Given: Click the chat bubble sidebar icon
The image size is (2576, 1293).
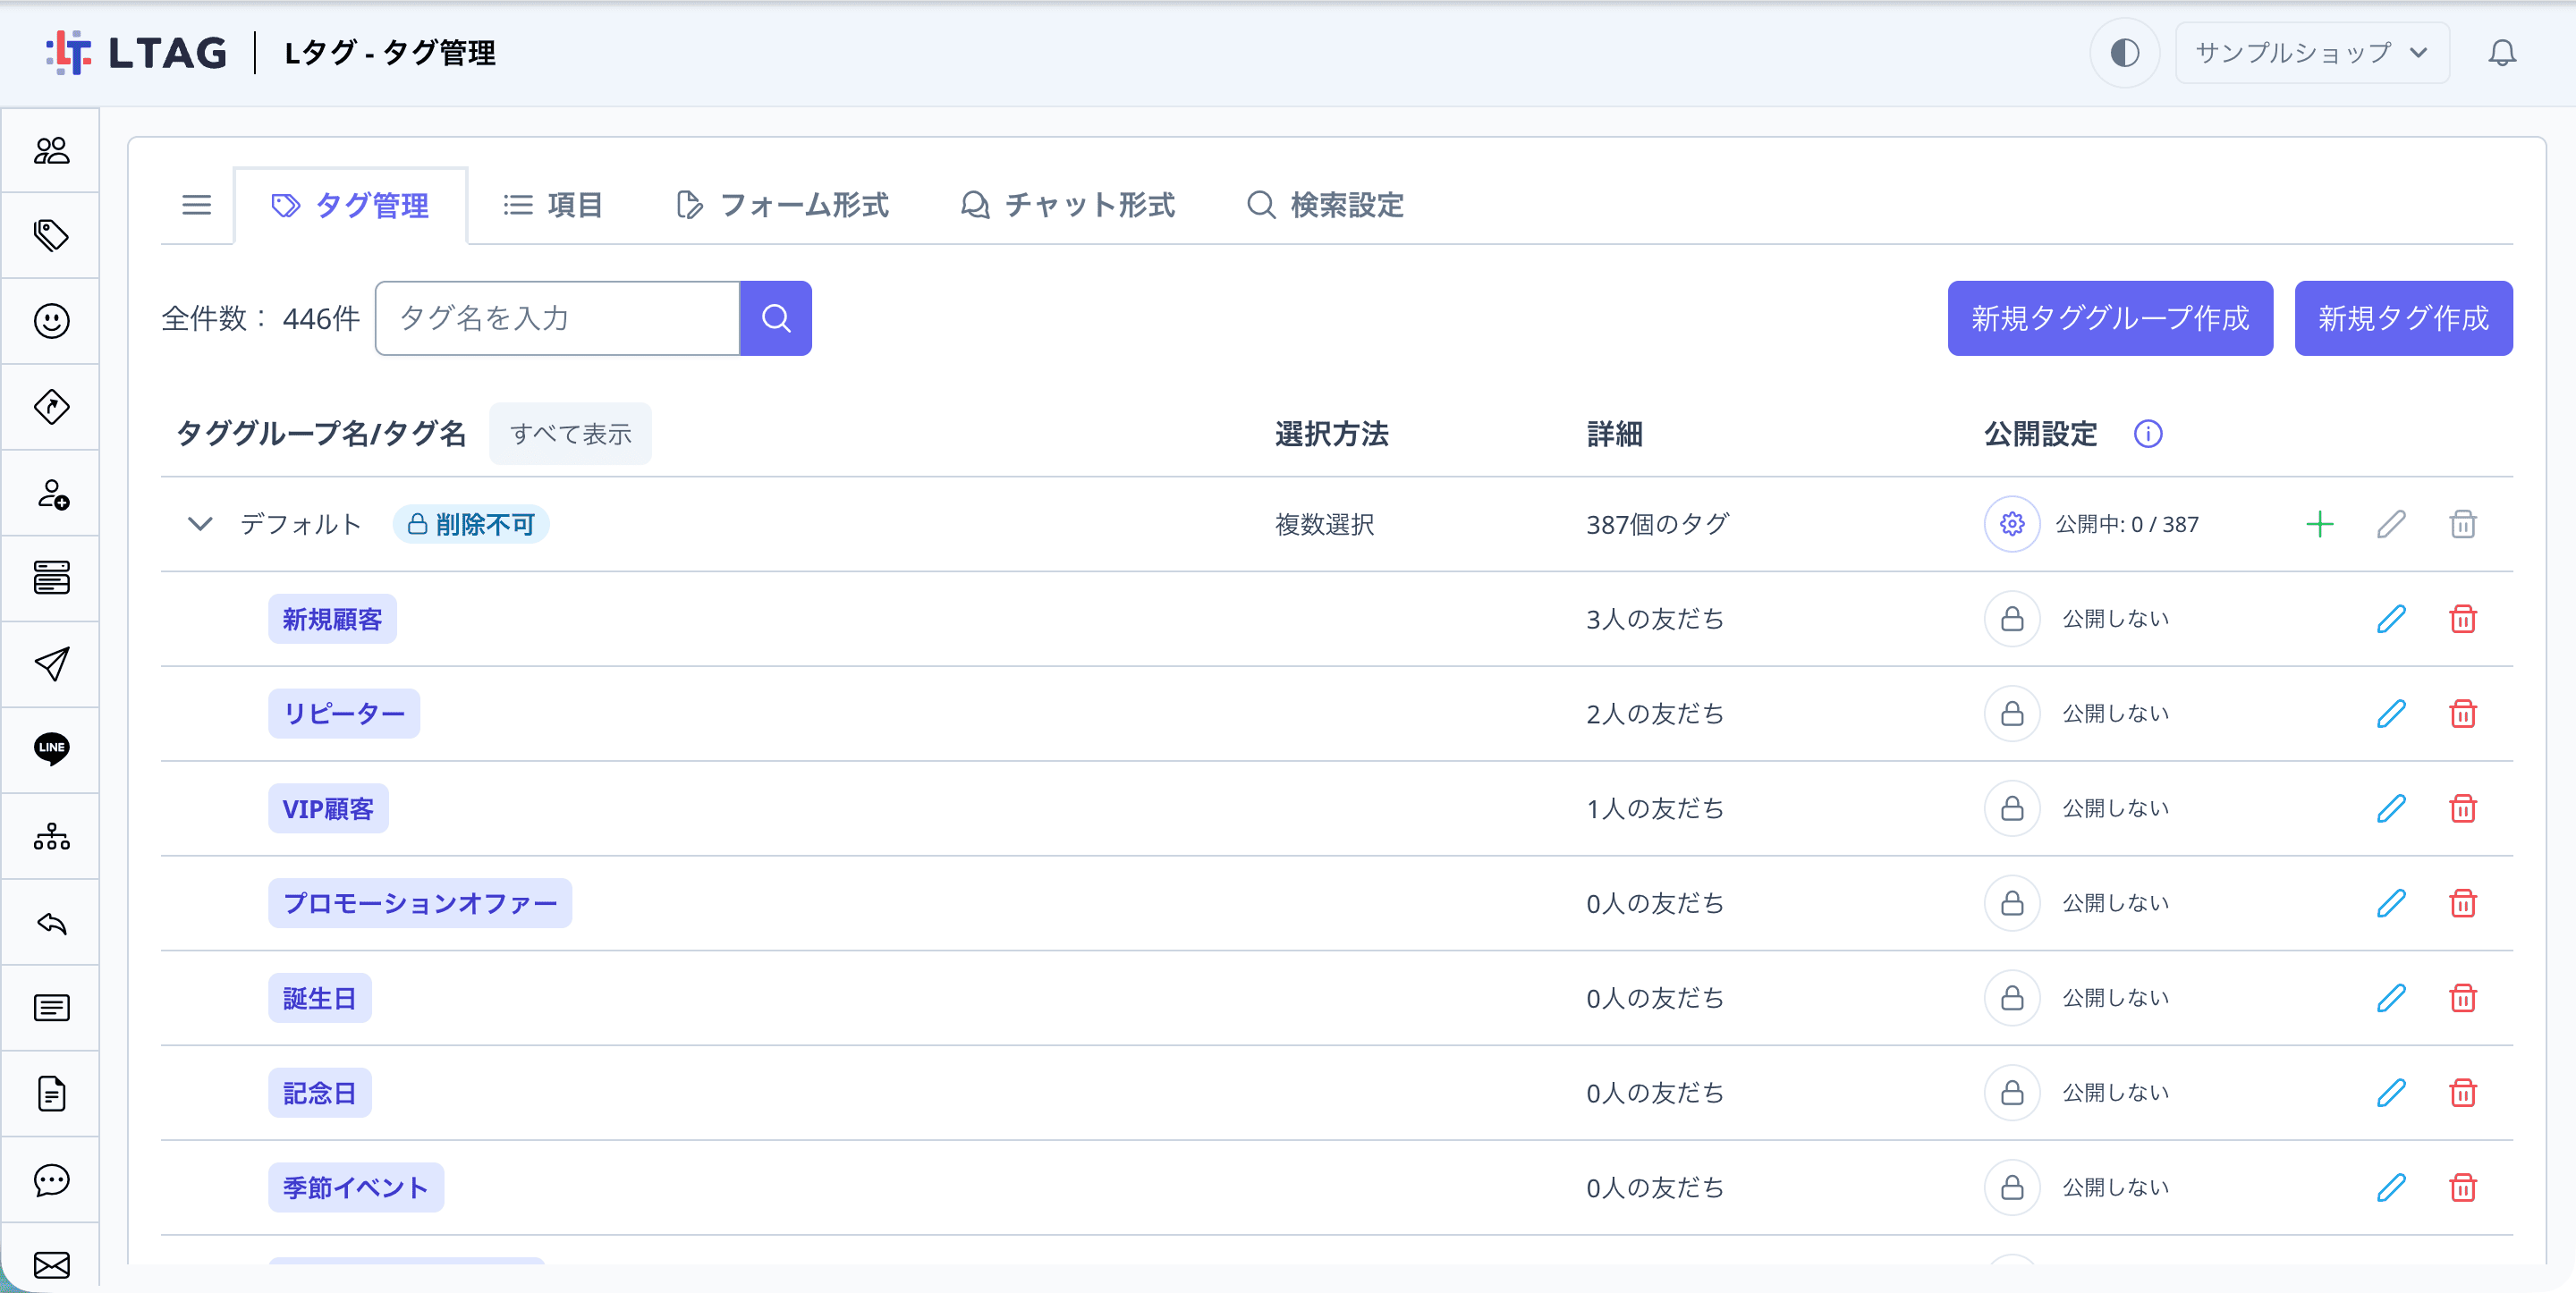Looking at the screenshot, I should click(x=51, y=1180).
